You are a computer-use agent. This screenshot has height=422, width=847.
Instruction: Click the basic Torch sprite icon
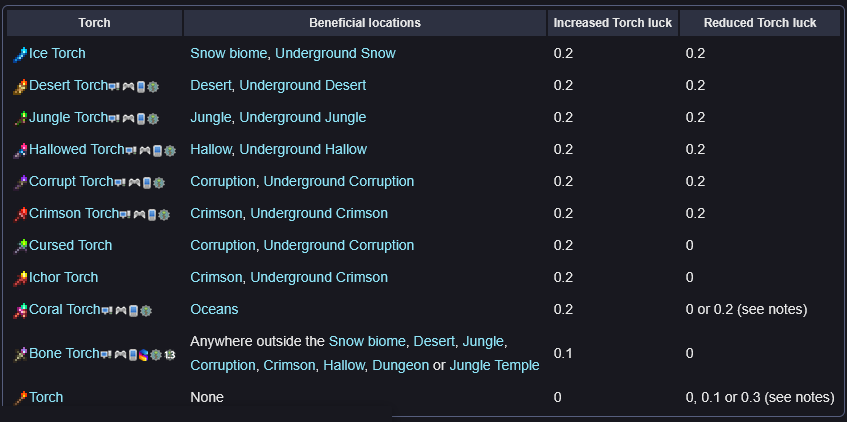[x=20, y=398]
